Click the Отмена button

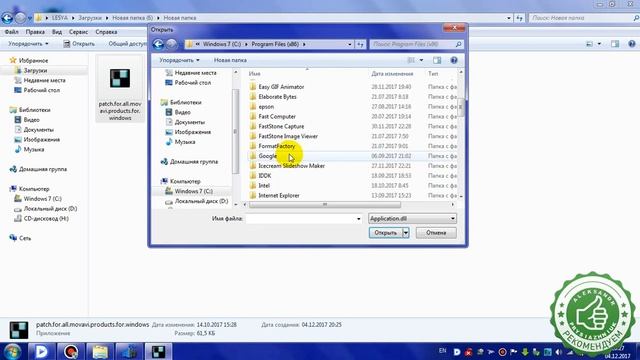pos(436,233)
